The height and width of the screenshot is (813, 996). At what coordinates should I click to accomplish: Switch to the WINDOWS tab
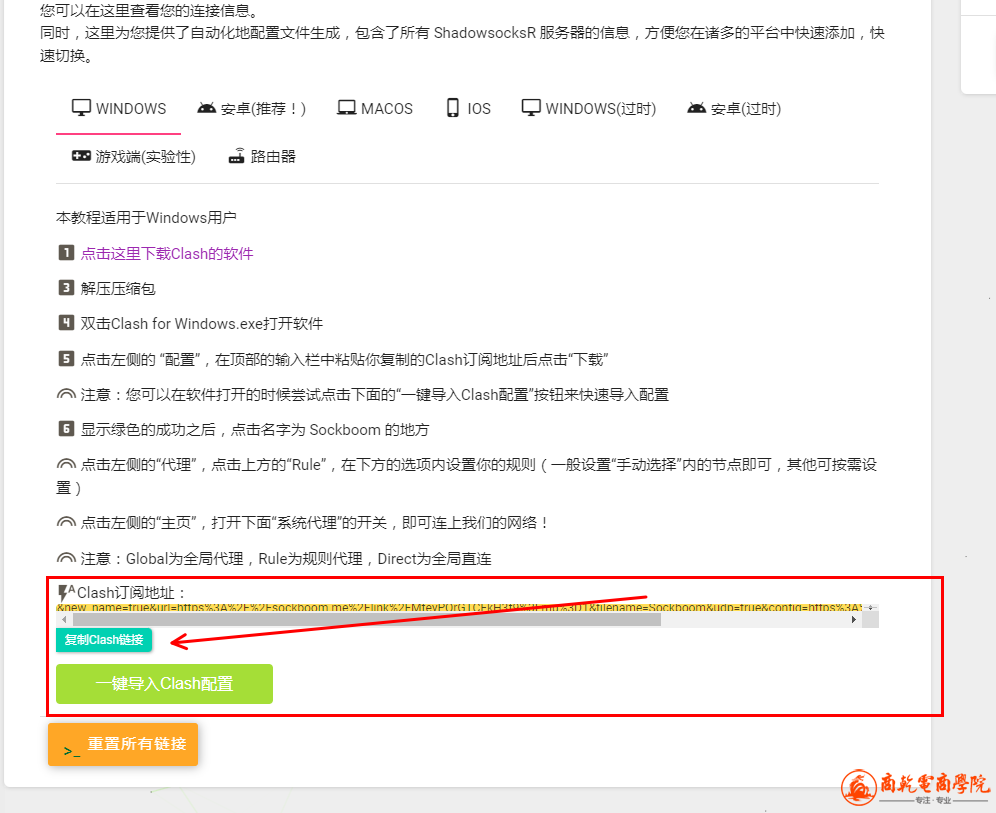pyautogui.click(x=119, y=109)
